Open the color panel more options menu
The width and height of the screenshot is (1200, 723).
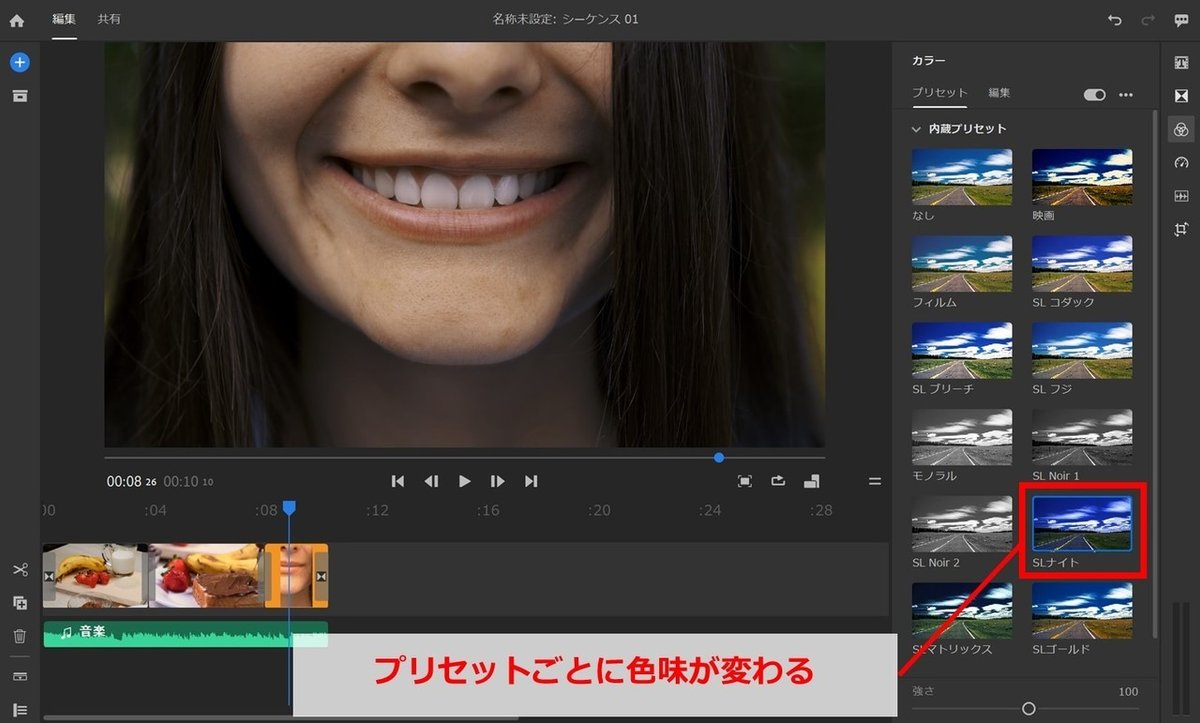1126,94
